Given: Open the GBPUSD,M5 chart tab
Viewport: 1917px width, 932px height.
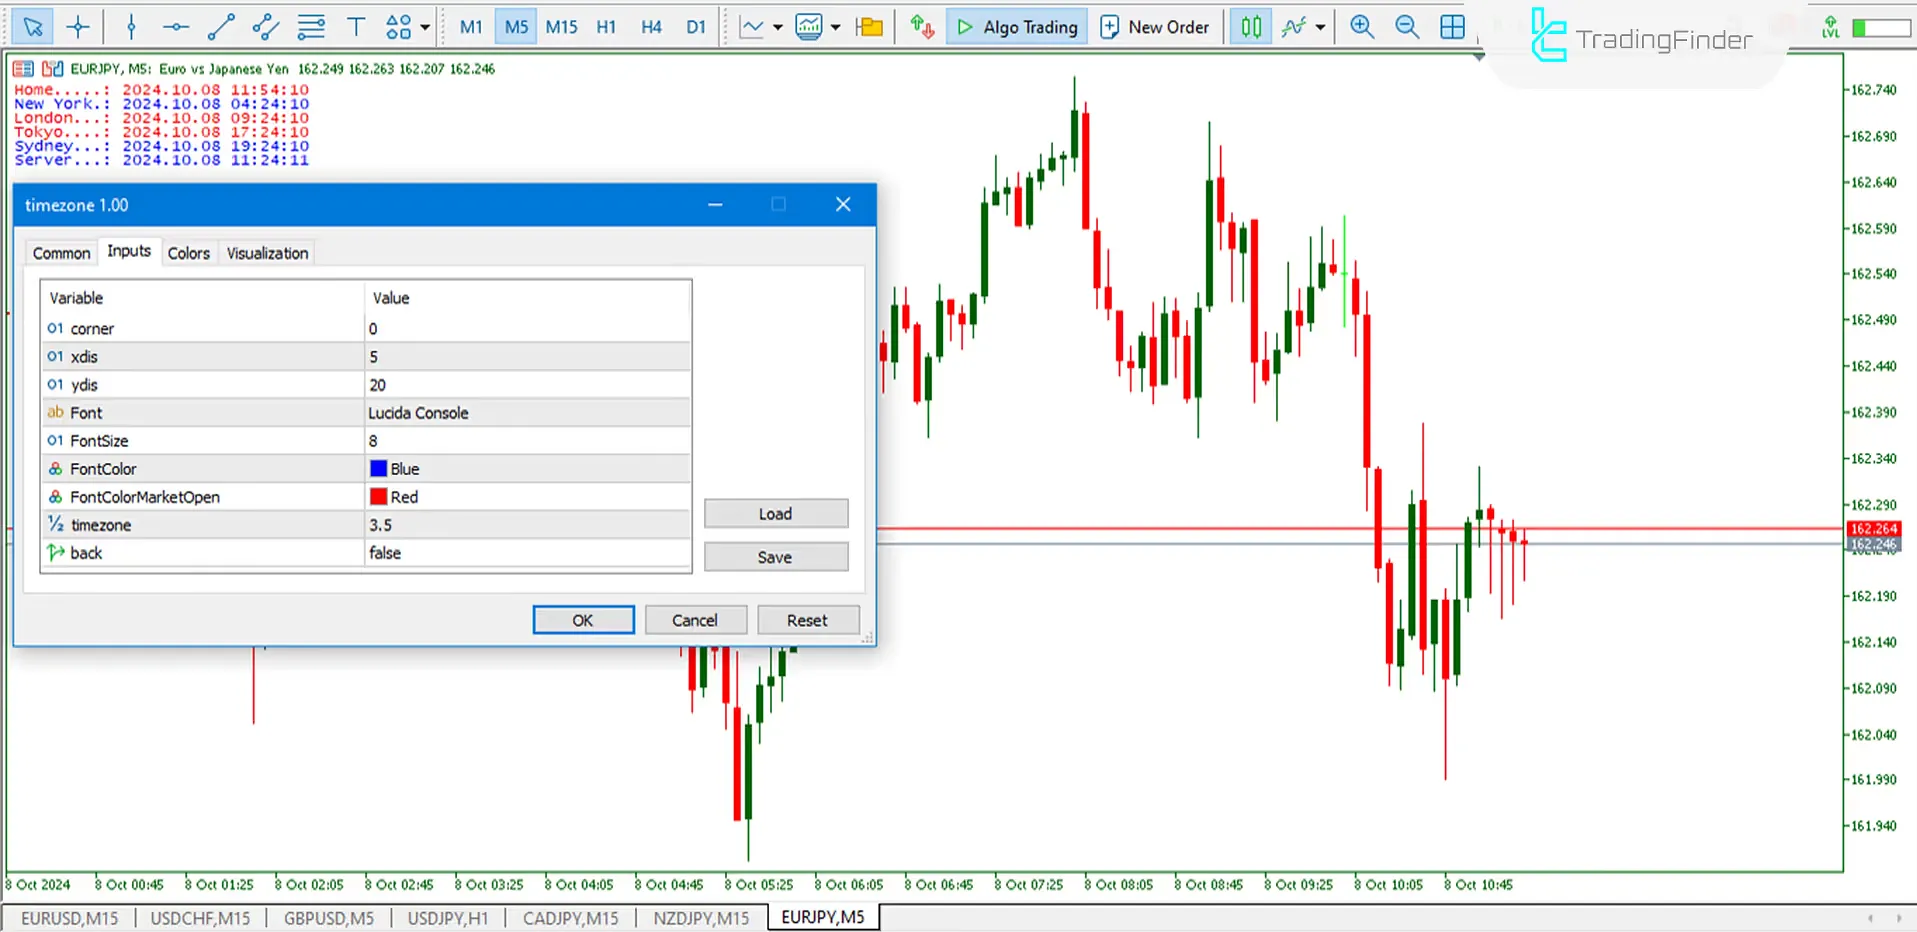Looking at the screenshot, I should [x=328, y=917].
